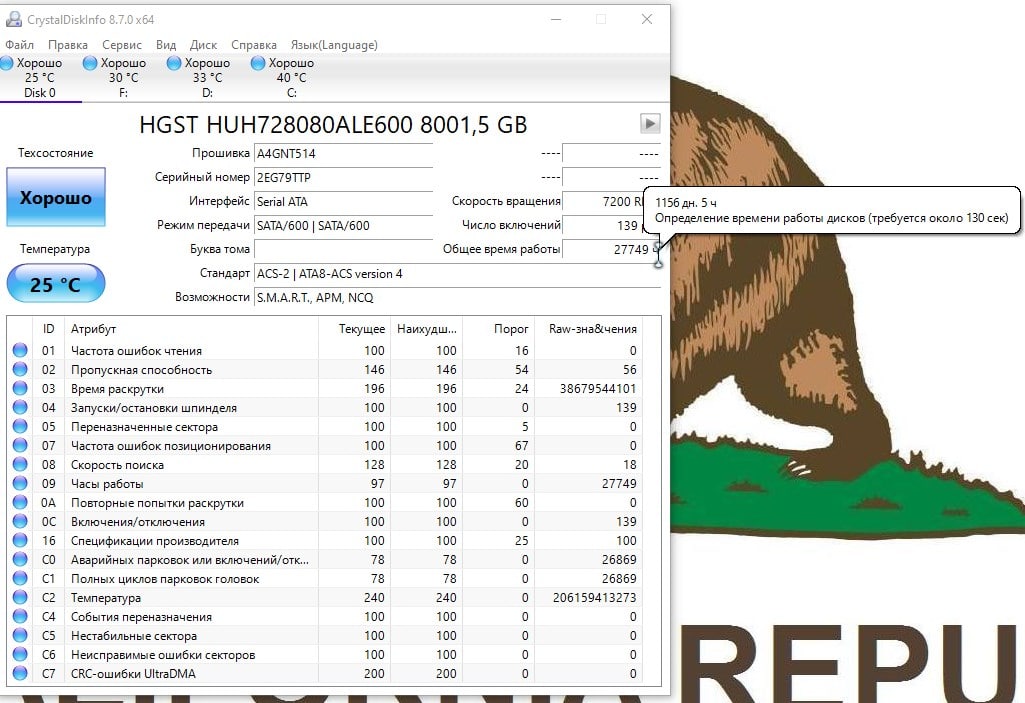
Task: Click status orb for attribute C0
Action: [x=20, y=559]
